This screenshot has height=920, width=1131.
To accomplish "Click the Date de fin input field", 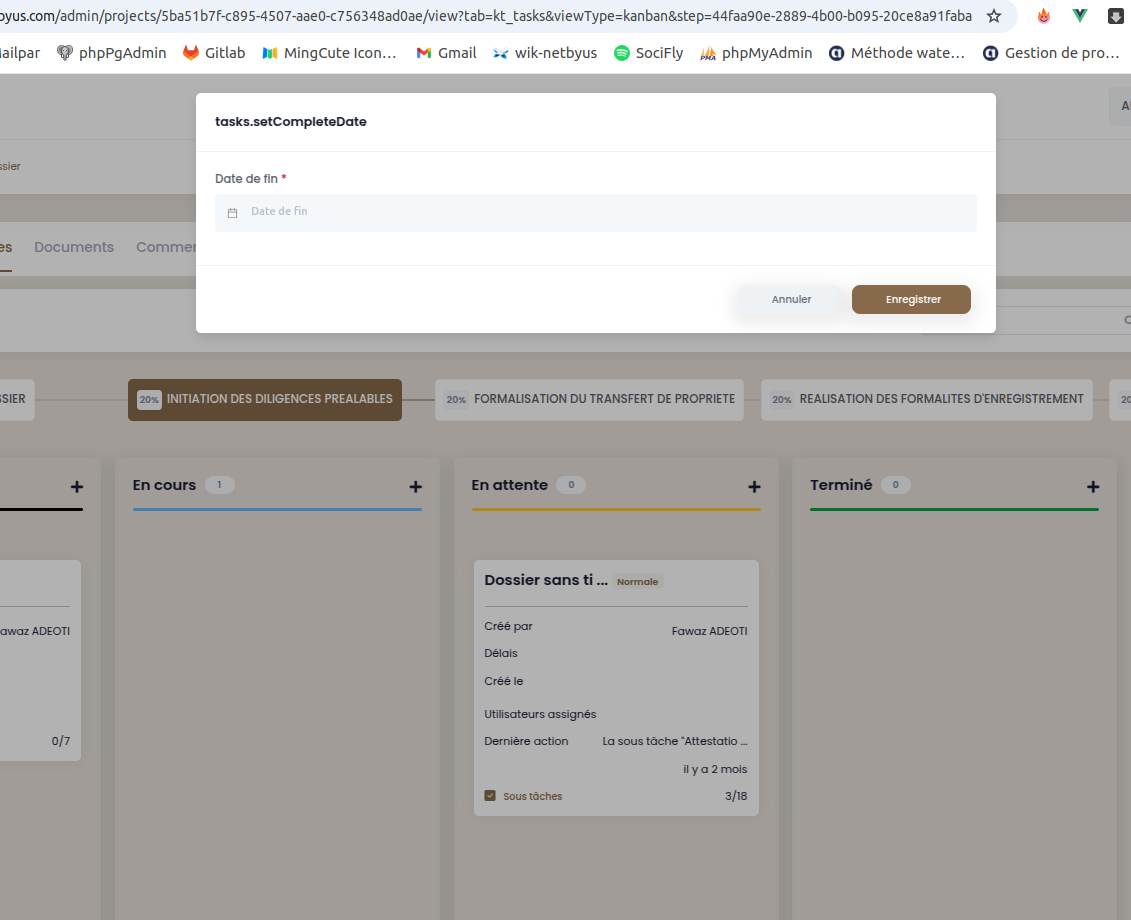I will click(x=596, y=212).
